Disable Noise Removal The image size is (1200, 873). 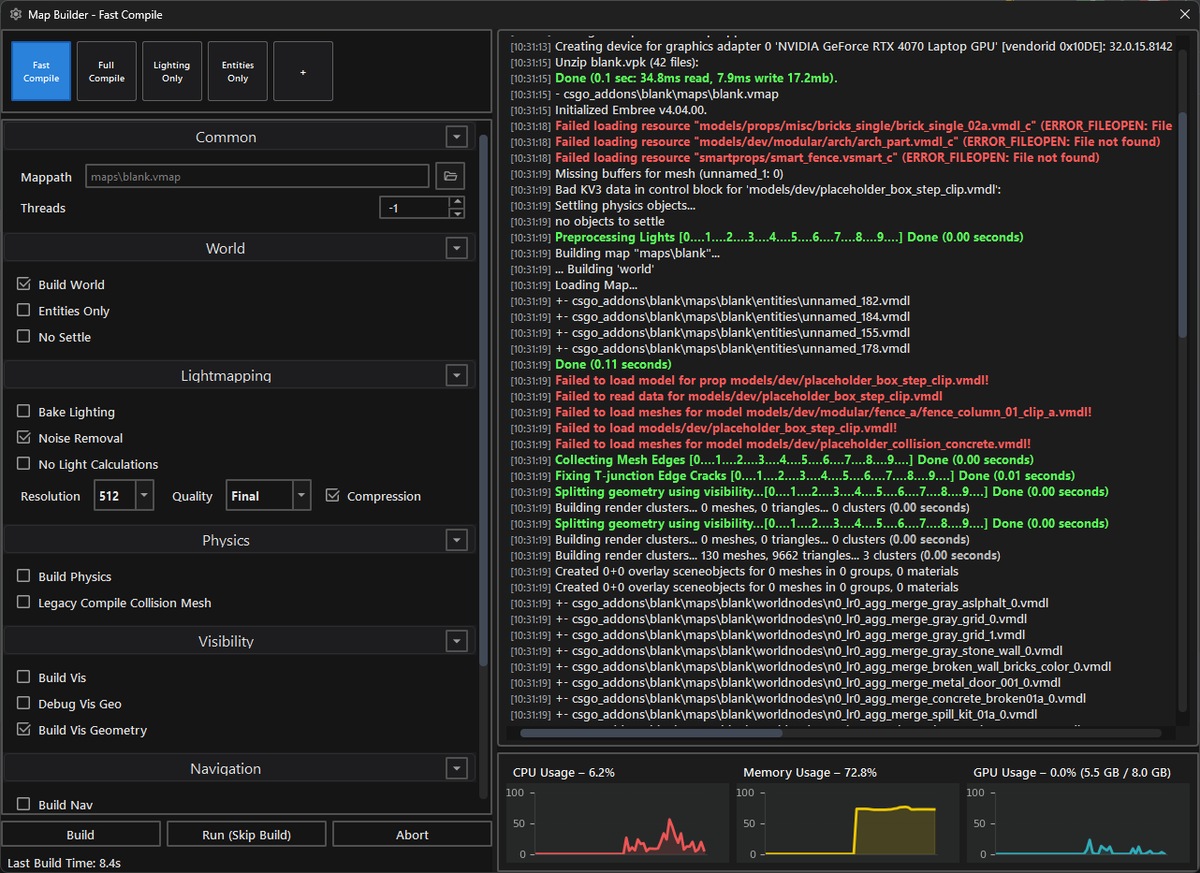[x=24, y=438]
